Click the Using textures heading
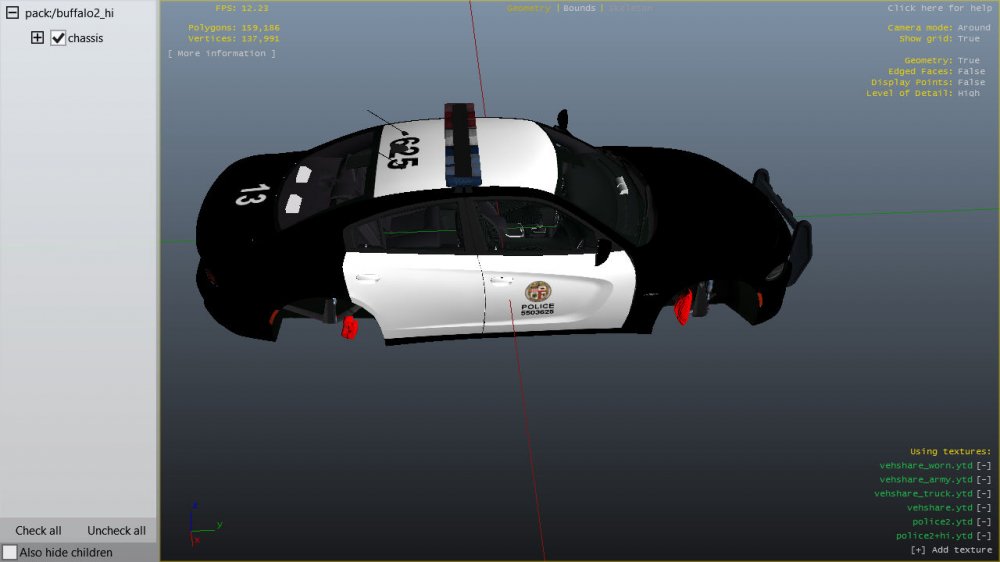This screenshot has height=562, width=1000. tap(950, 452)
